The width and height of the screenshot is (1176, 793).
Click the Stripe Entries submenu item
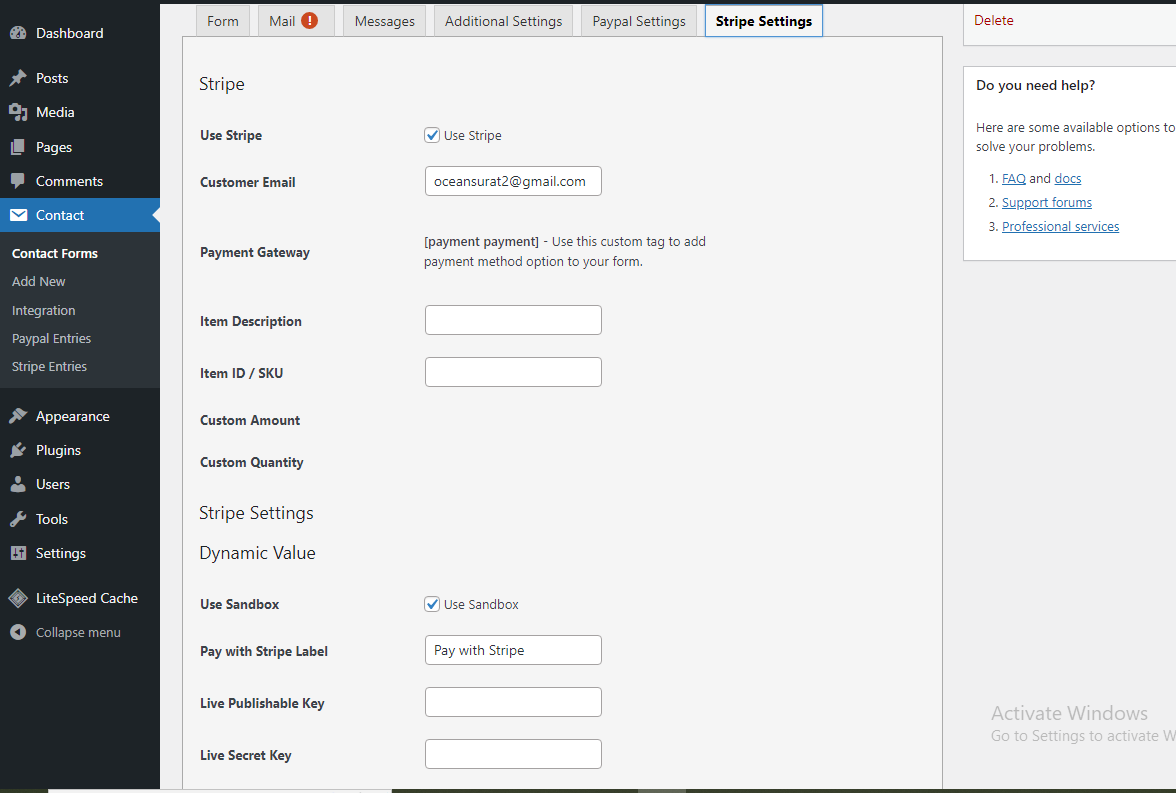[49, 366]
